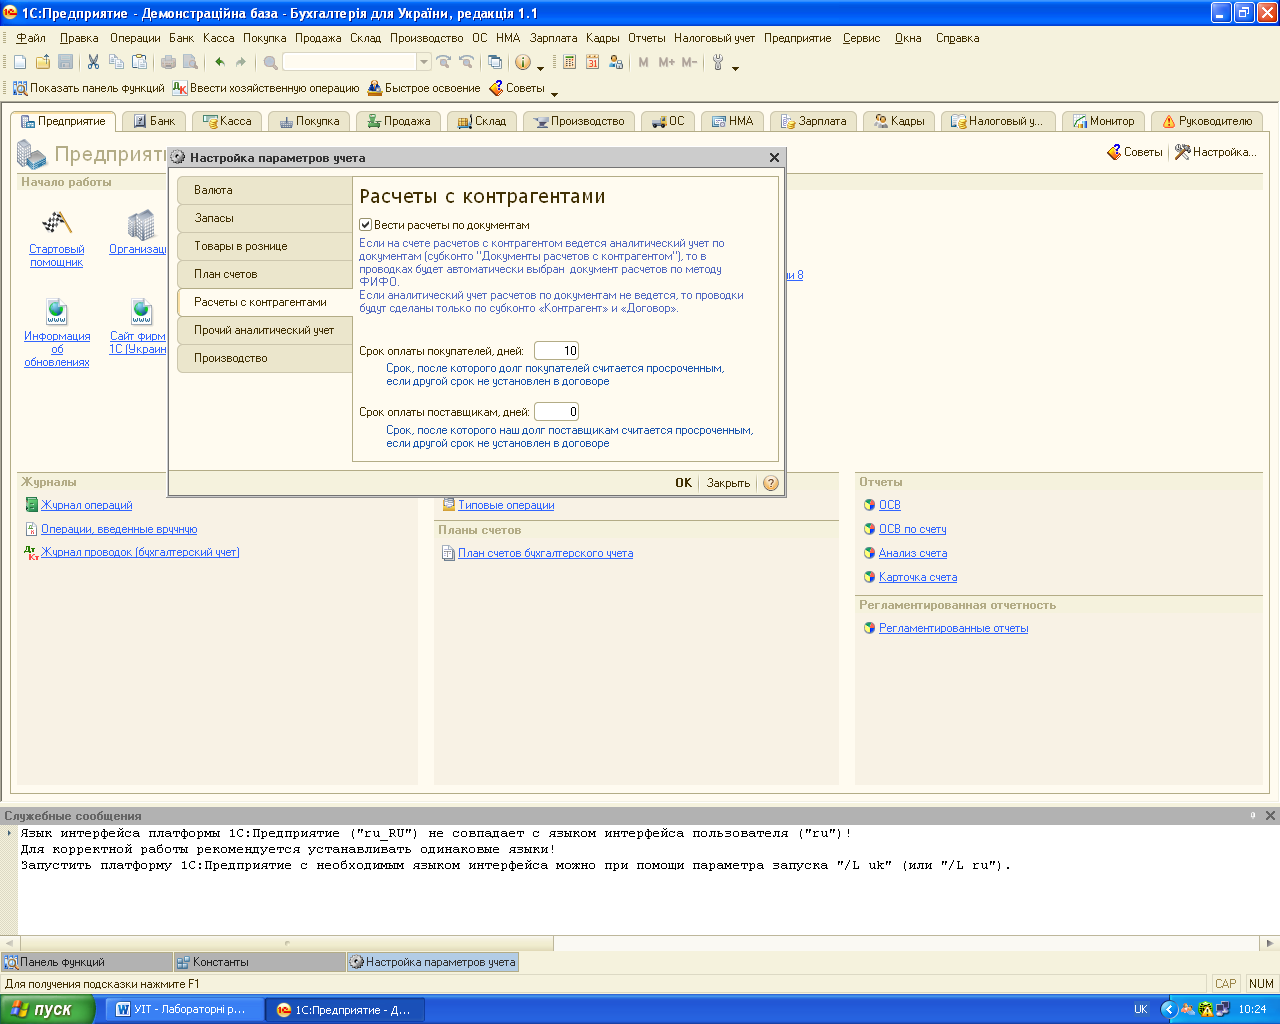Switch to the Руководителю tab
1280x1024 pixels.
[1207, 121]
